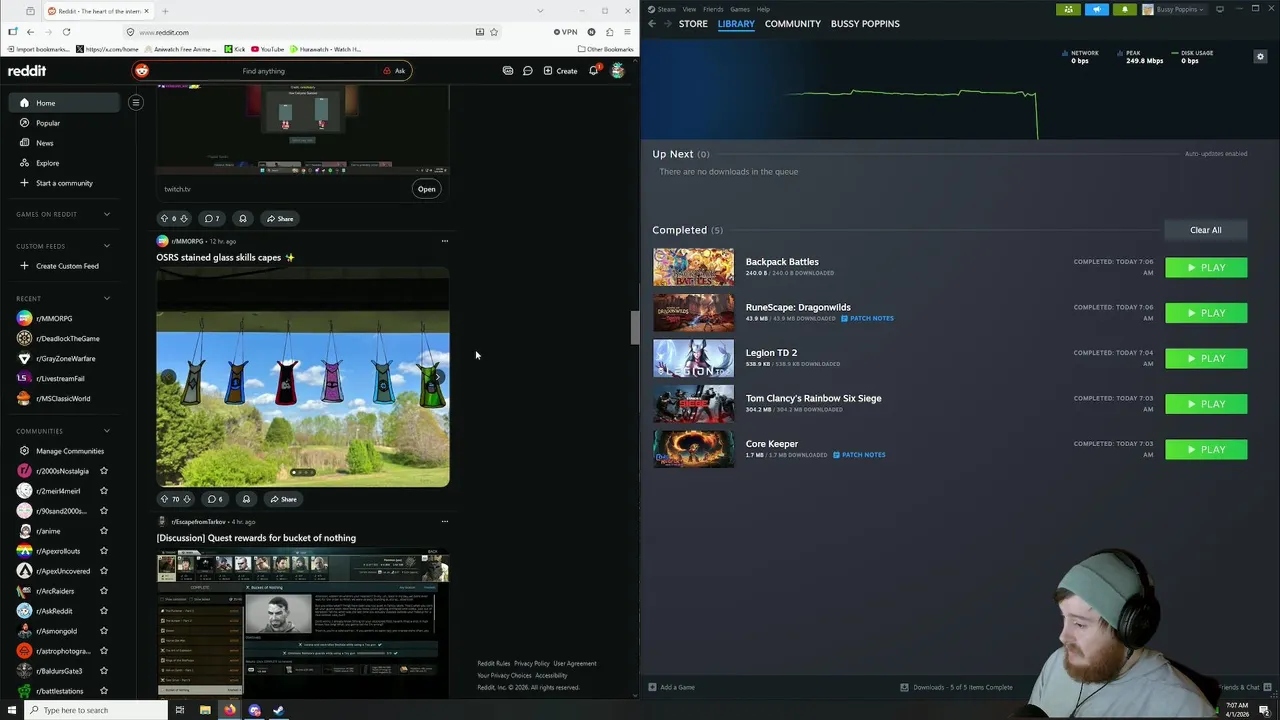Open Bussy Poppins account dropdown in Steam
1280x720 pixels.
pos(1175,9)
